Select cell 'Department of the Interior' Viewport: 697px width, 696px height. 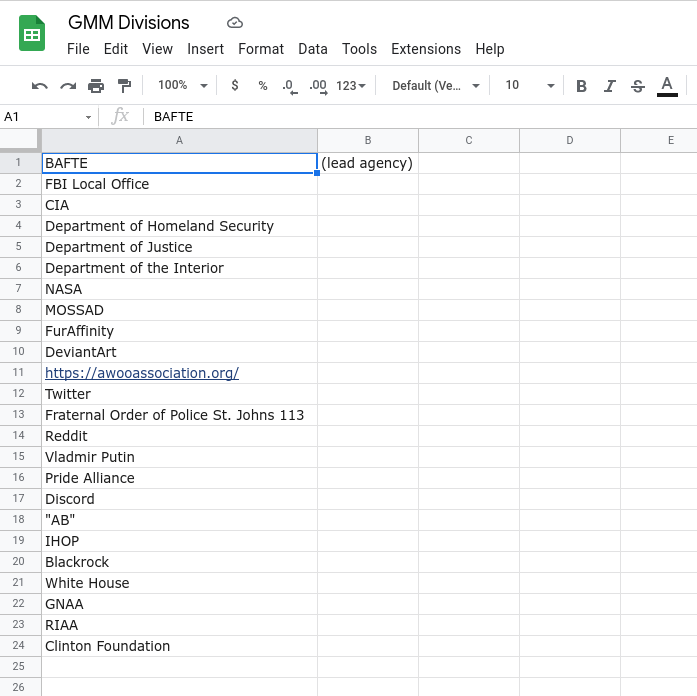(179, 268)
